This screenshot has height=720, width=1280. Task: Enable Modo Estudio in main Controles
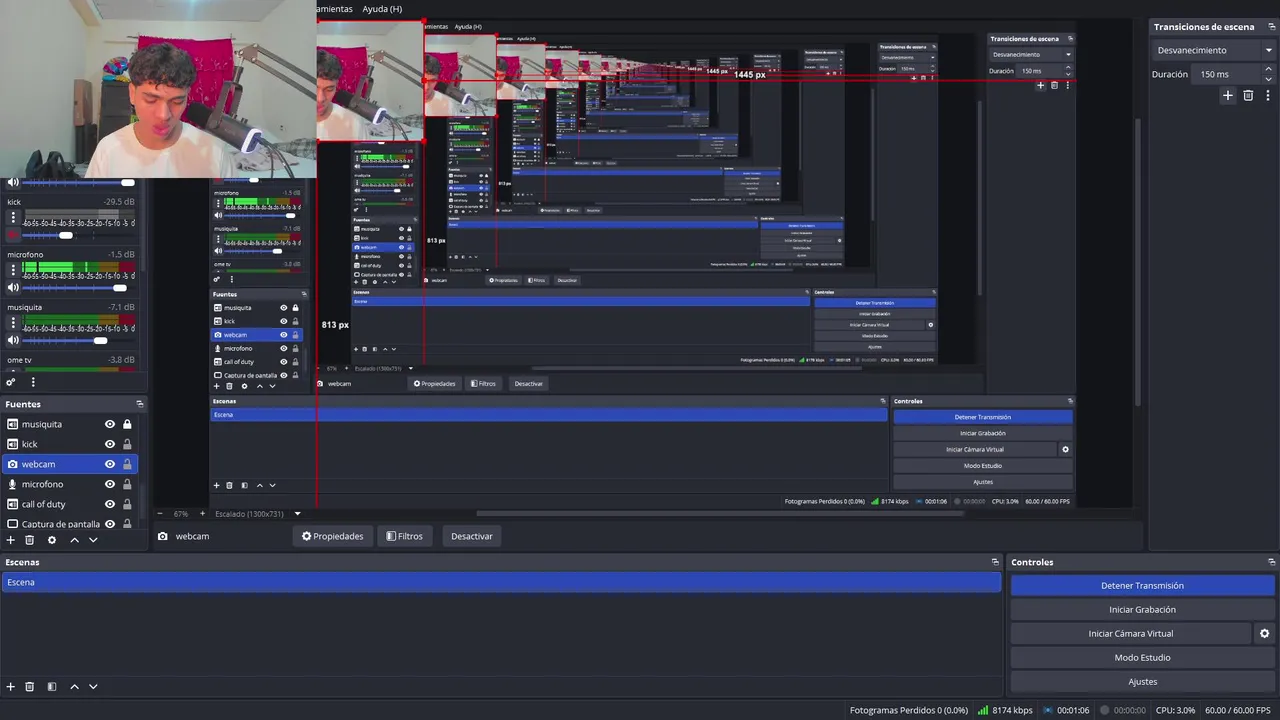pos(1142,657)
